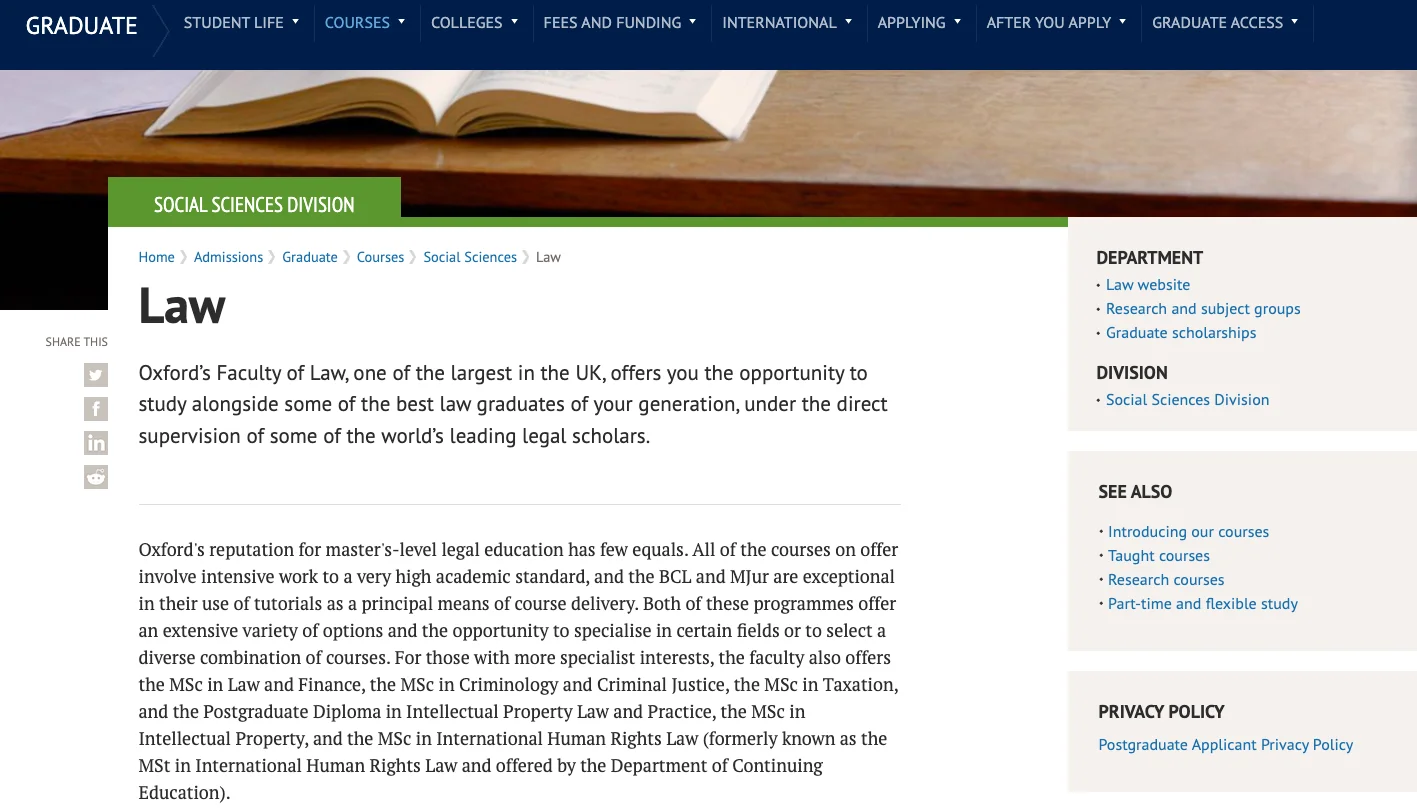Open the International navigation menu
Viewport: 1417px width, 810px height.
tap(787, 22)
